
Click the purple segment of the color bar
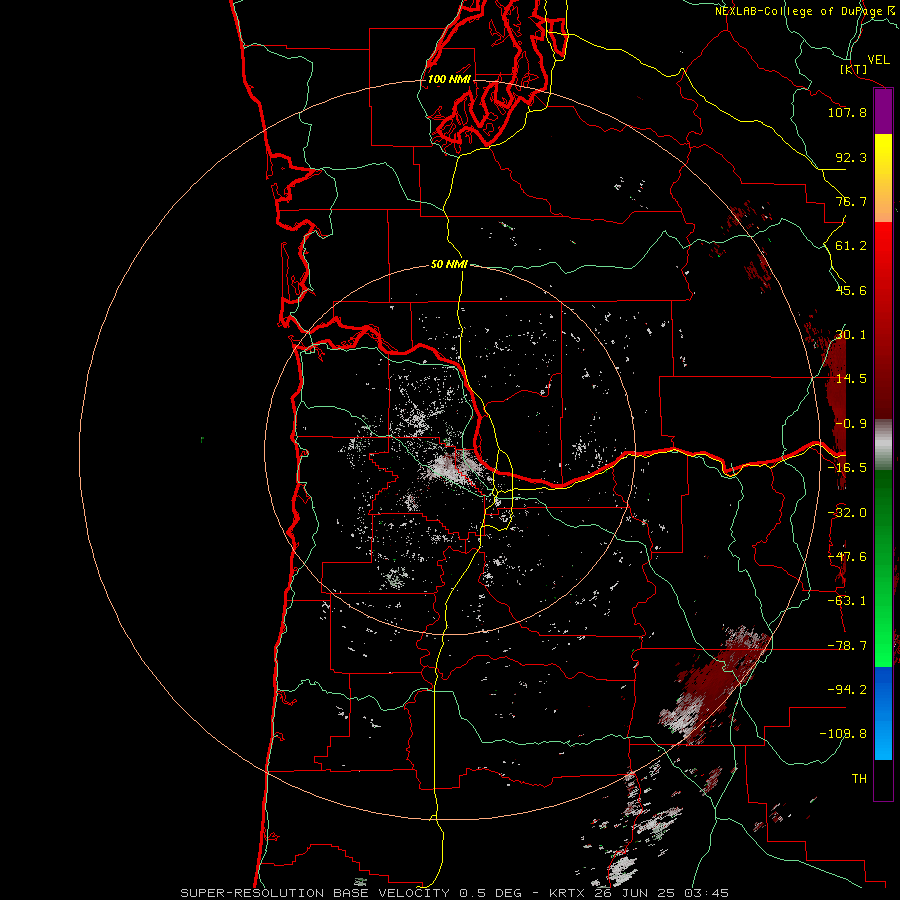tap(883, 111)
